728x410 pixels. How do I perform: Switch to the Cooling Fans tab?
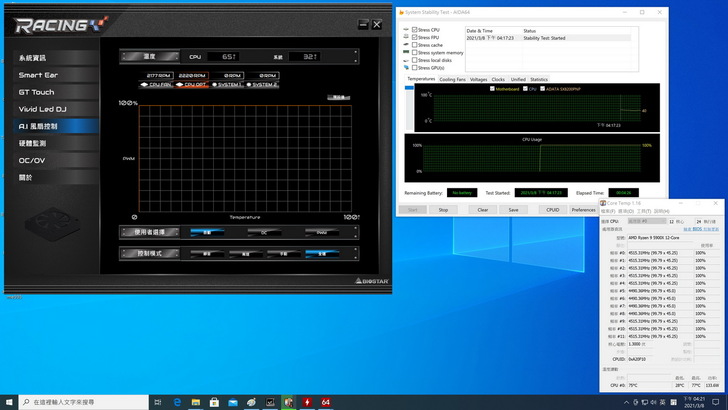pos(452,79)
